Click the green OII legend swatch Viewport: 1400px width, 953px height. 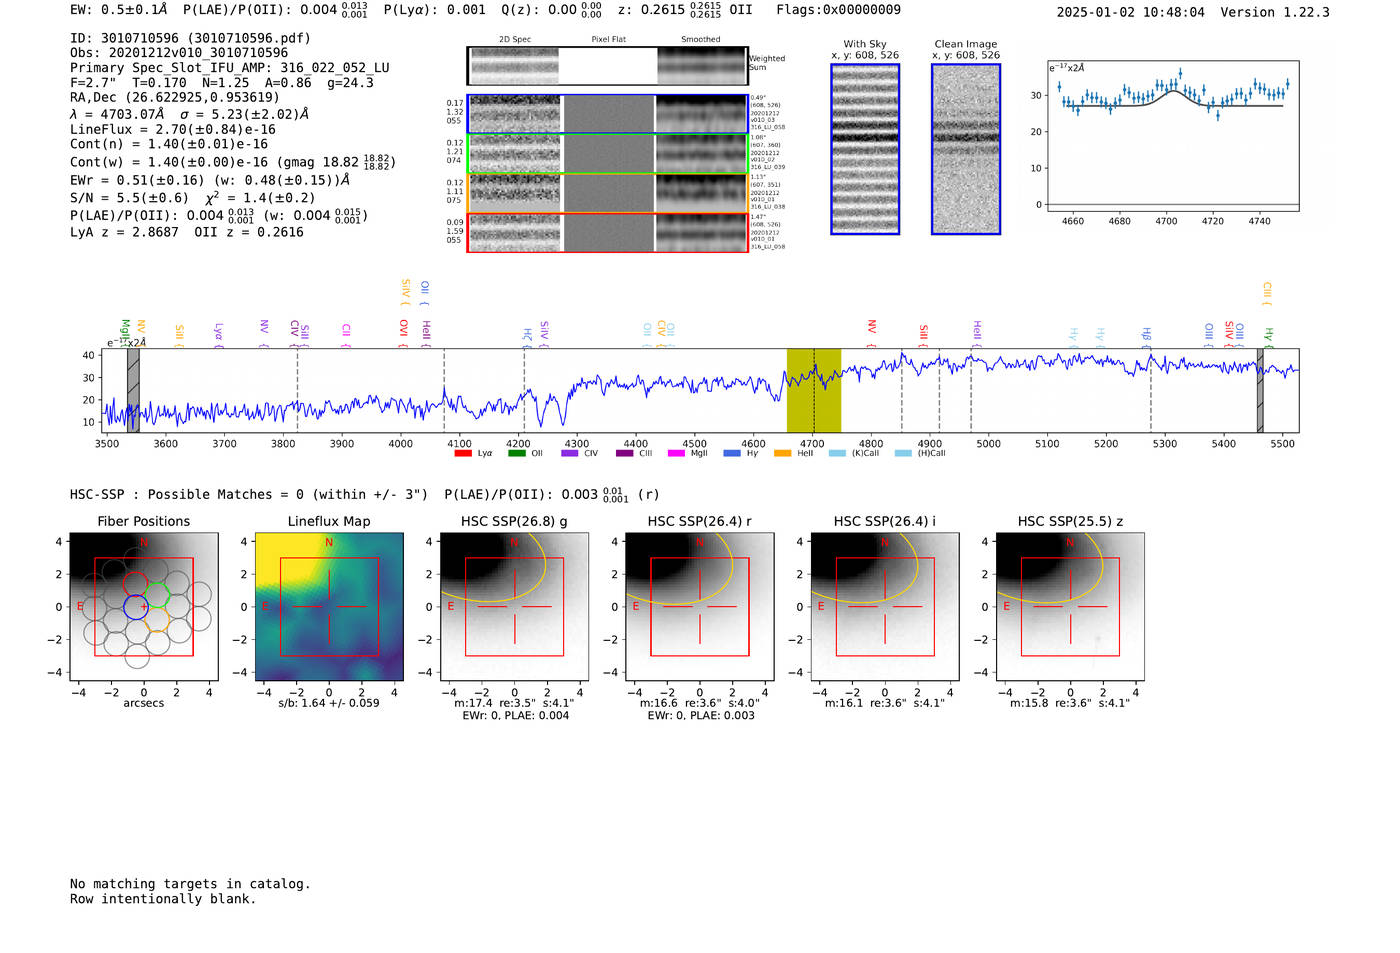[517, 453]
